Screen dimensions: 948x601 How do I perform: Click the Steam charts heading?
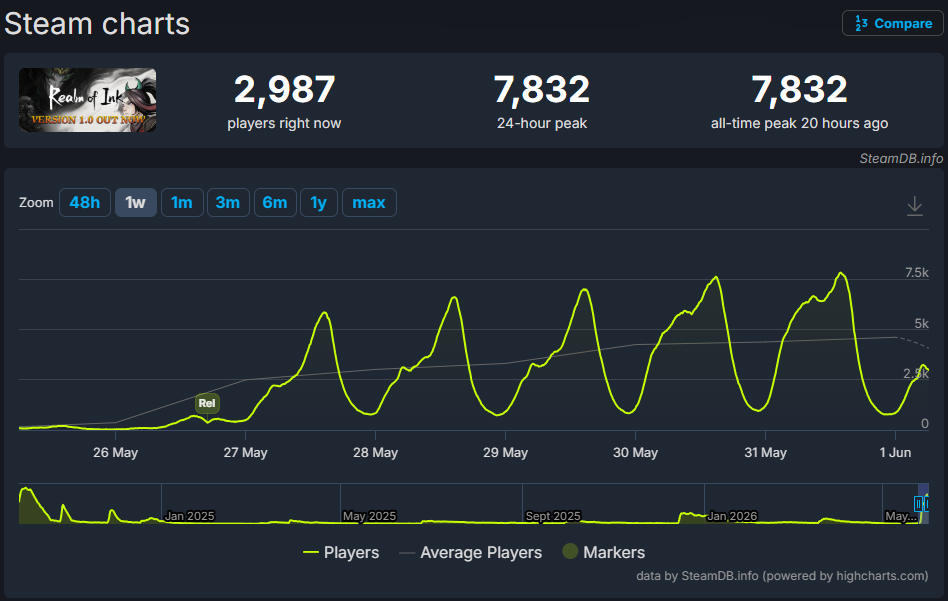[x=97, y=24]
